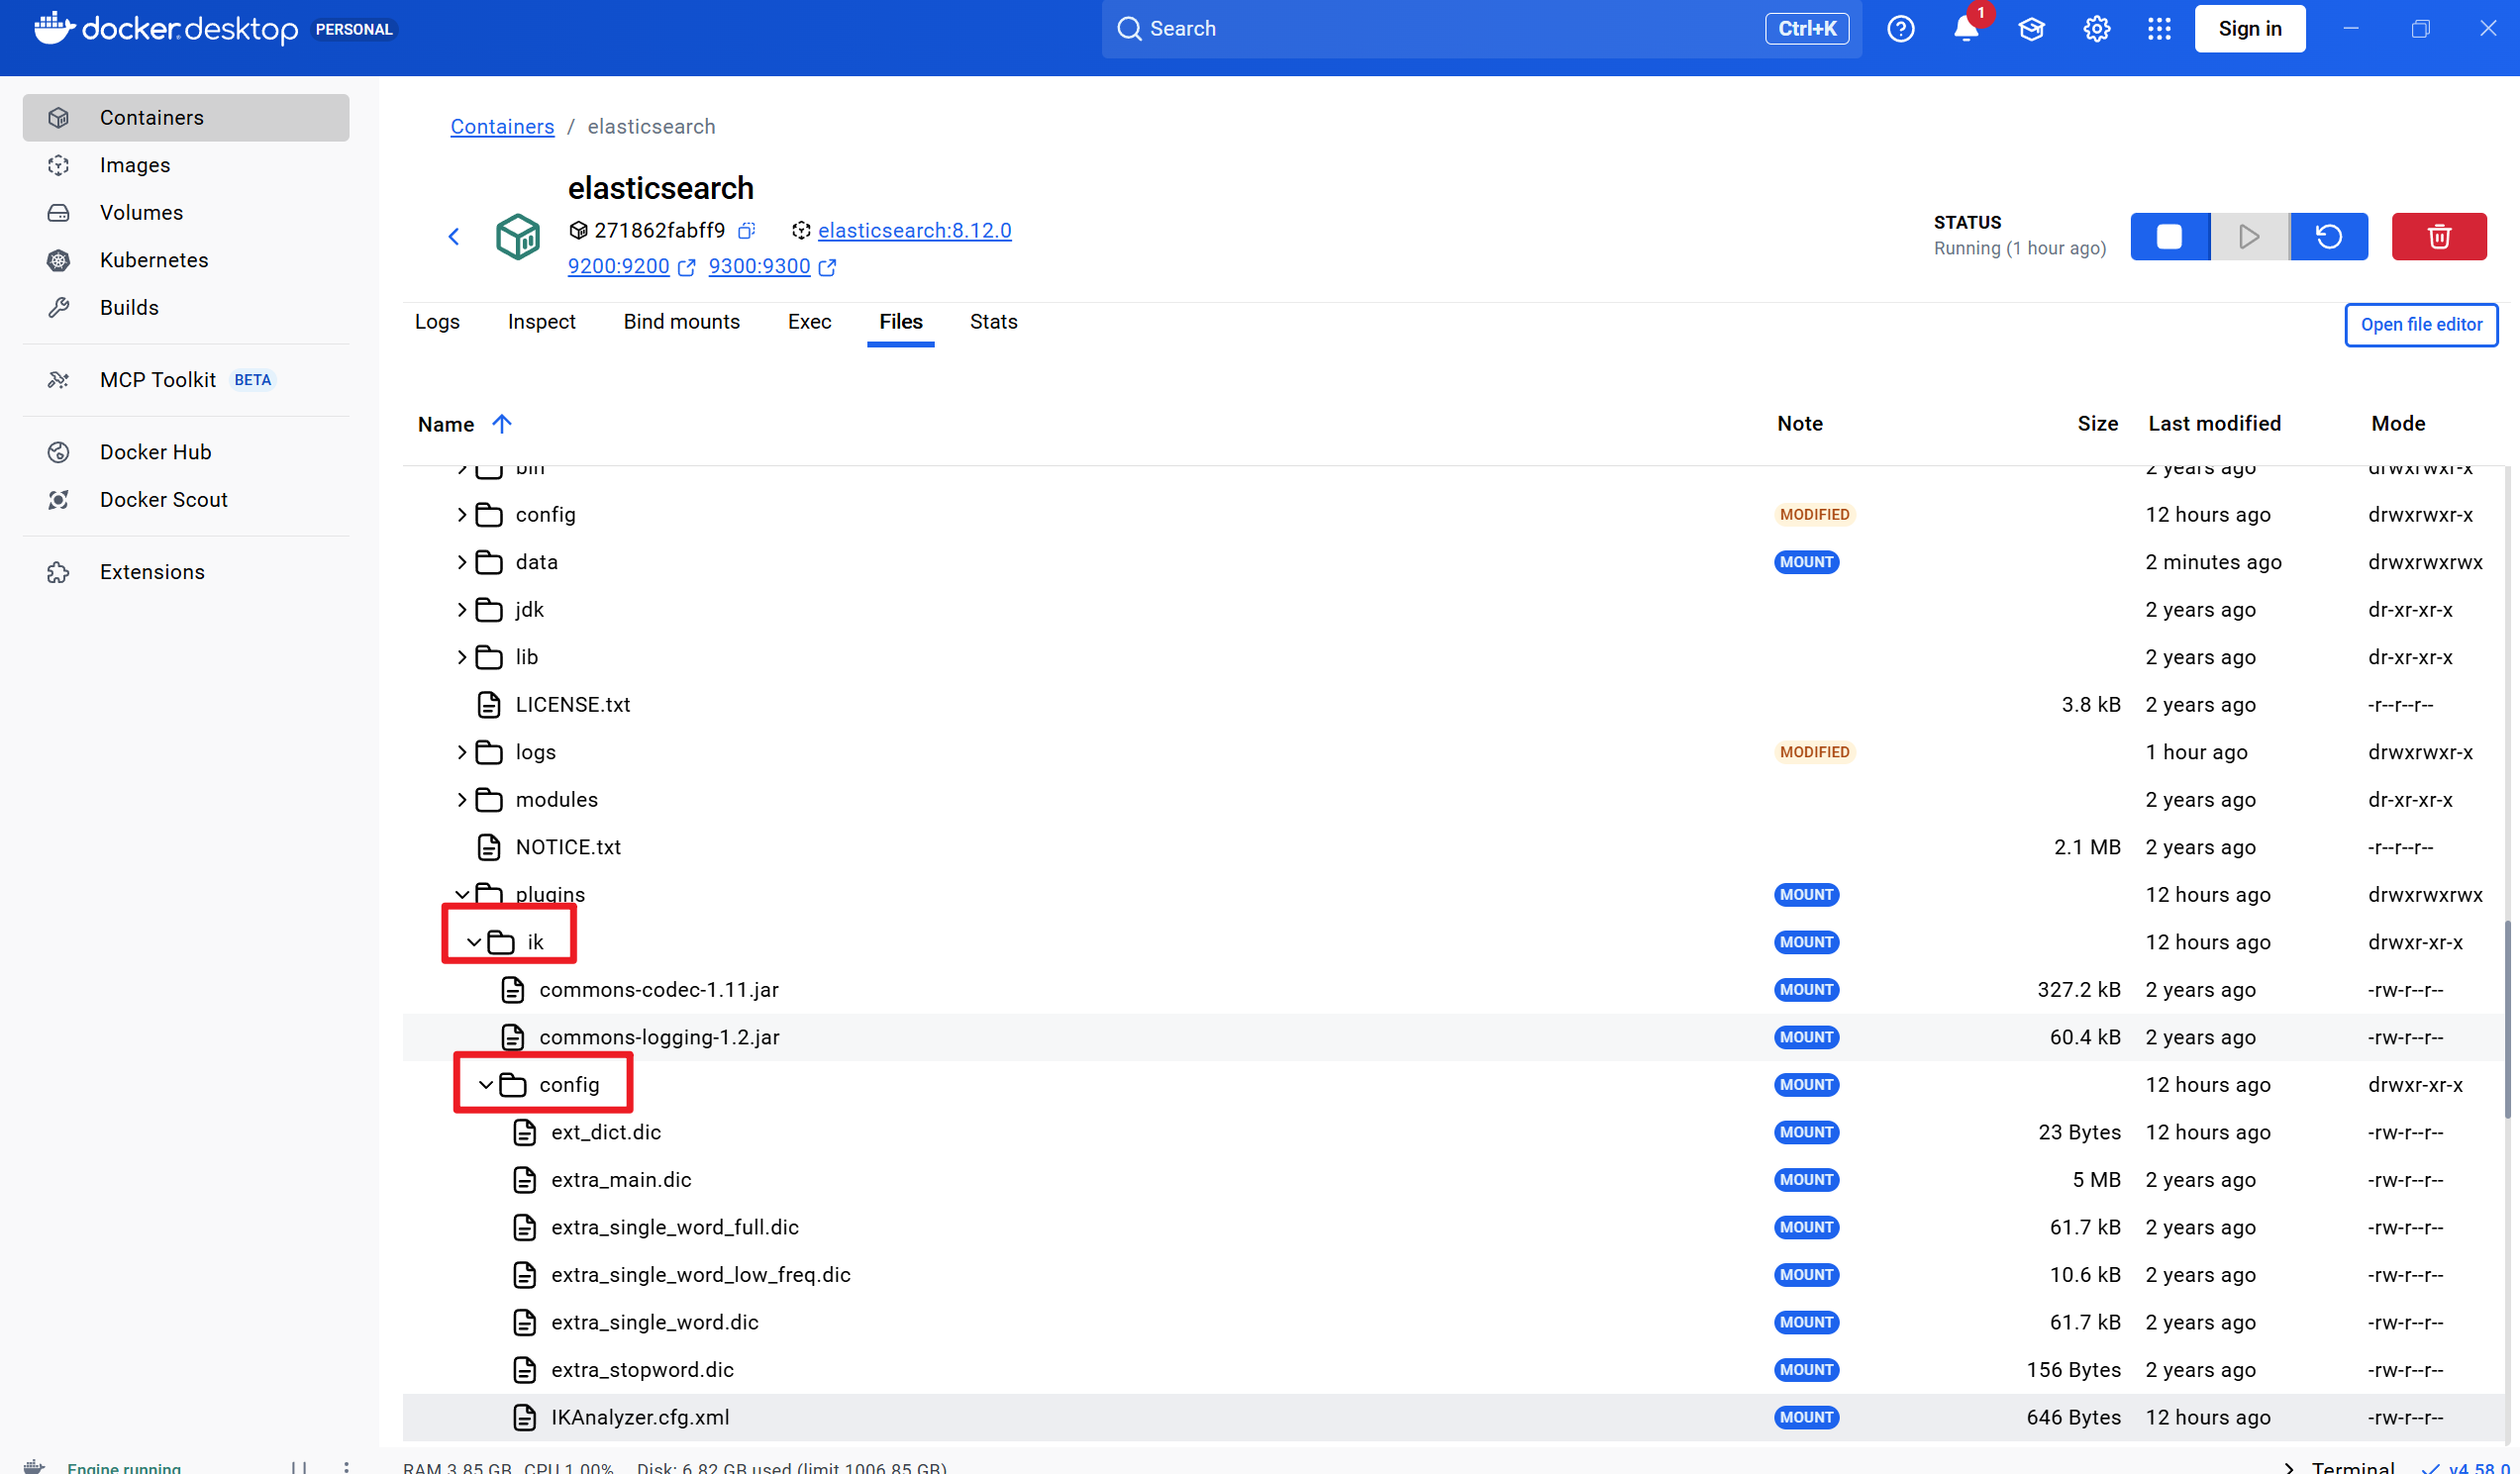Click the Open file editor button
This screenshot has height=1474, width=2520.
click(x=2420, y=325)
